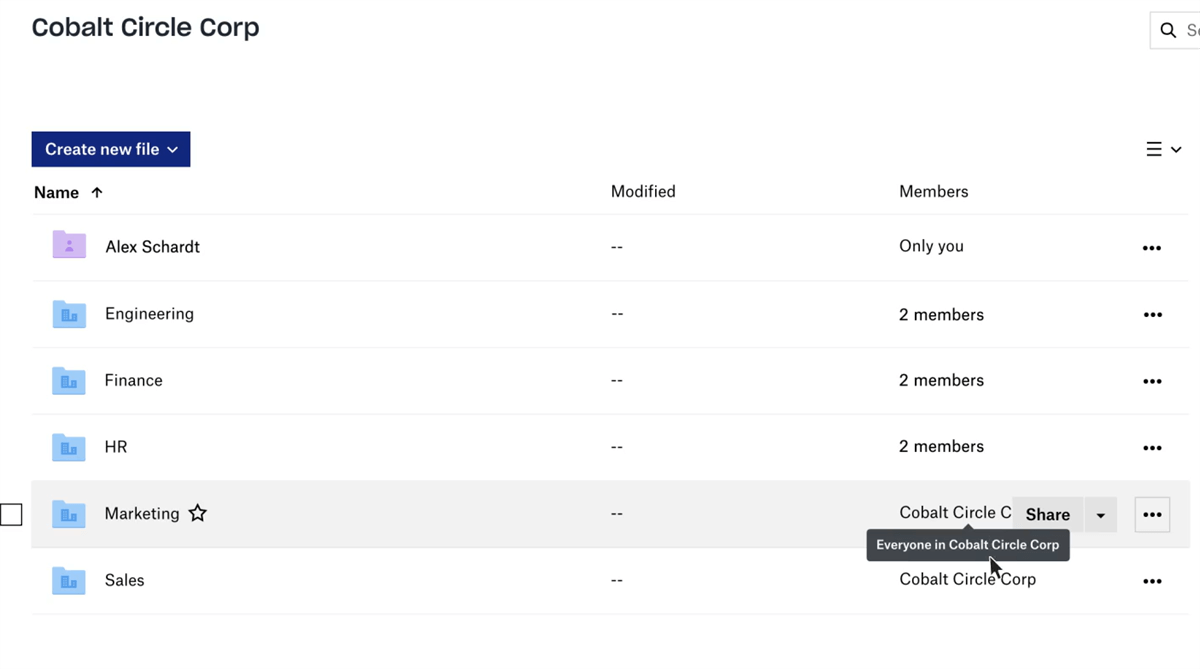Open more options for Engineering folder
1200x669 pixels.
pyautogui.click(x=1152, y=315)
